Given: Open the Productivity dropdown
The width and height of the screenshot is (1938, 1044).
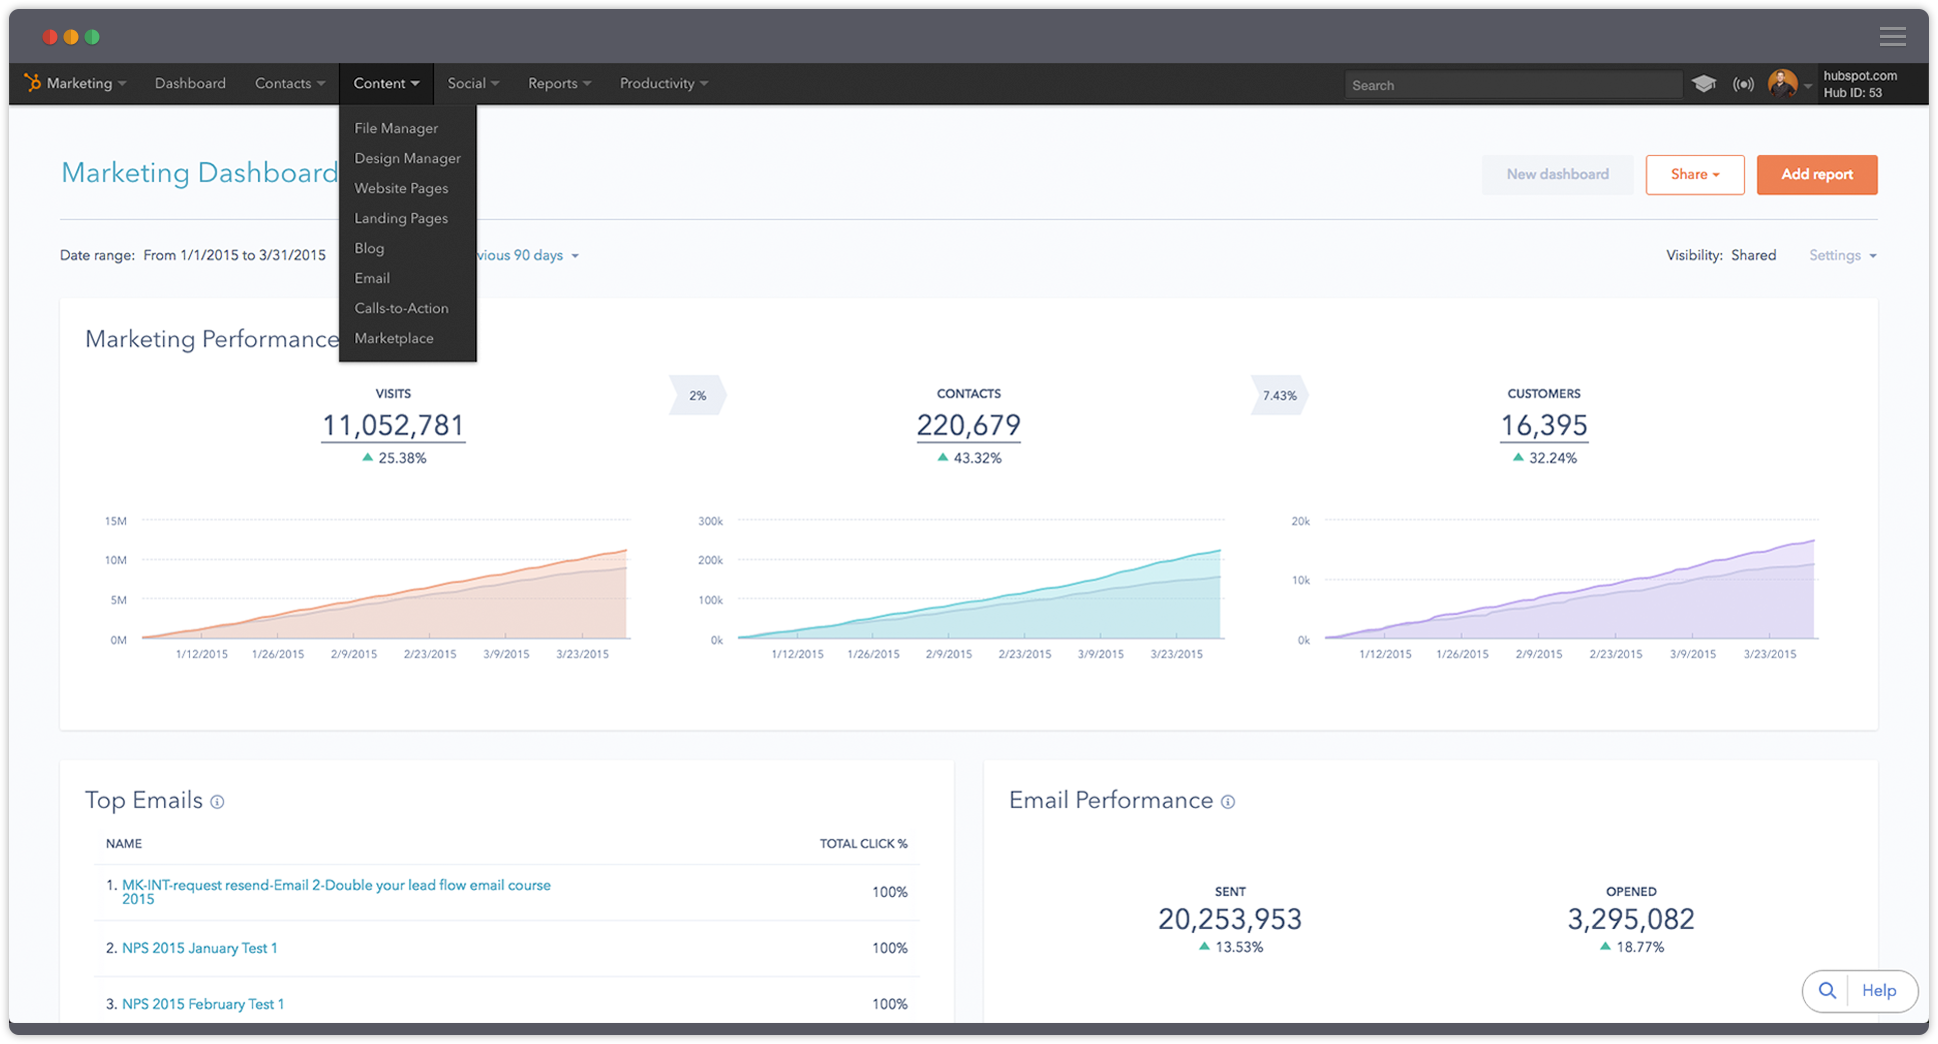Looking at the screenshot, I should 664,83.
